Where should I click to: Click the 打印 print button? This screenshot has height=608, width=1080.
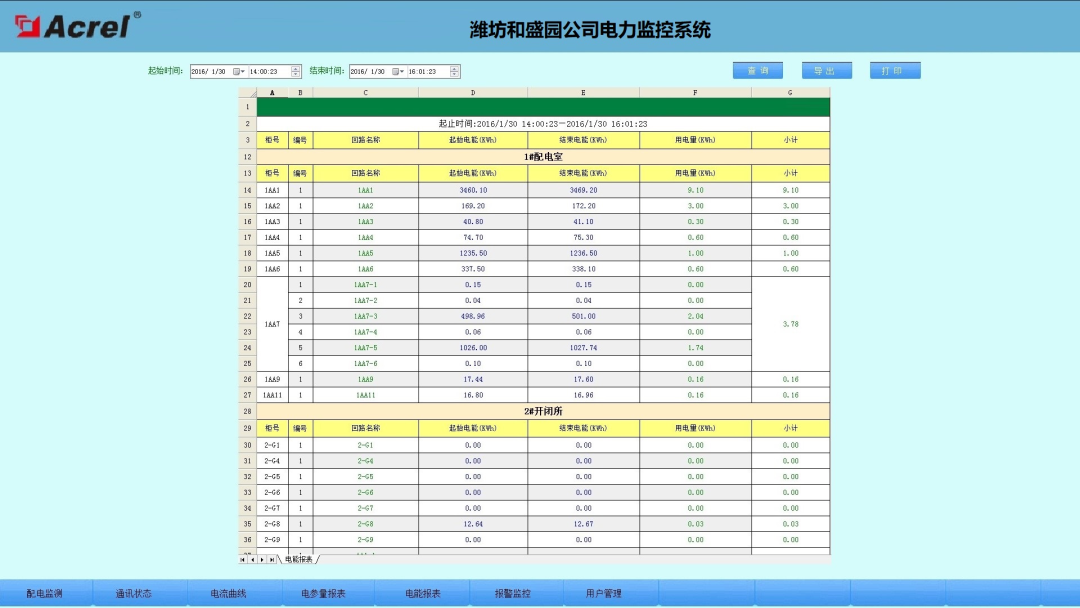click(x=895, y=71)
